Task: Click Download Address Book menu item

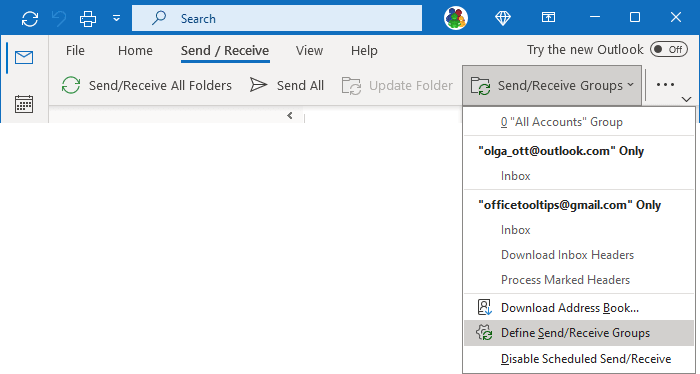Action: coord(579,308)
